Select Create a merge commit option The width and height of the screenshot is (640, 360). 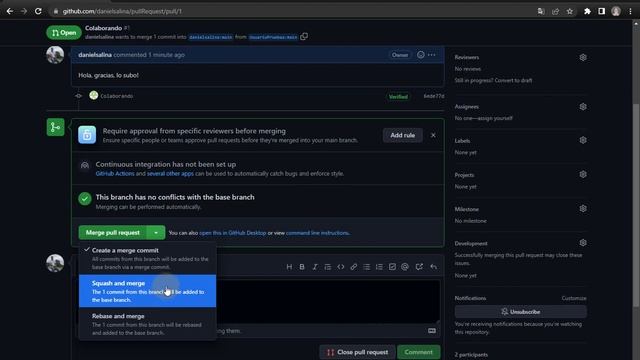tap(147, 258)
